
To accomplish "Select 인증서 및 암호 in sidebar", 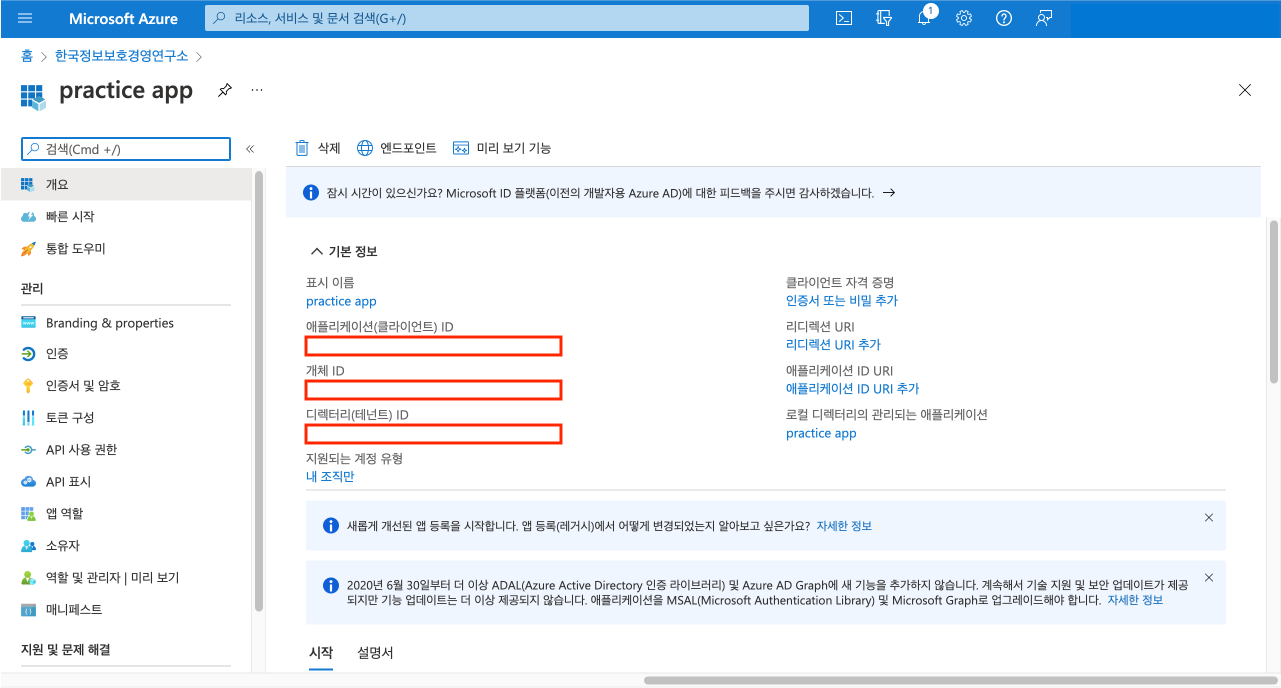I will tap(82, 386).
